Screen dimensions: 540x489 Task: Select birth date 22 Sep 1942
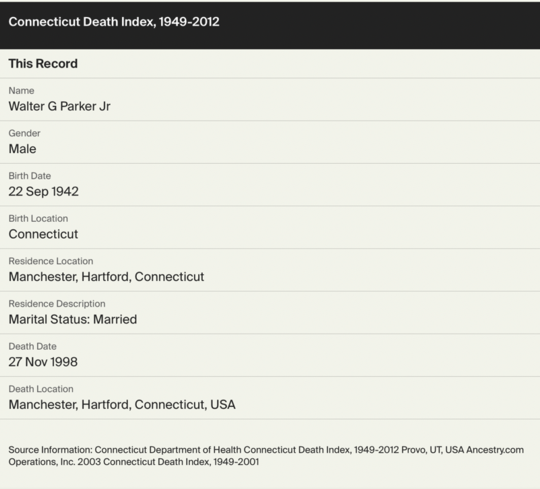[x=44, y=191]
